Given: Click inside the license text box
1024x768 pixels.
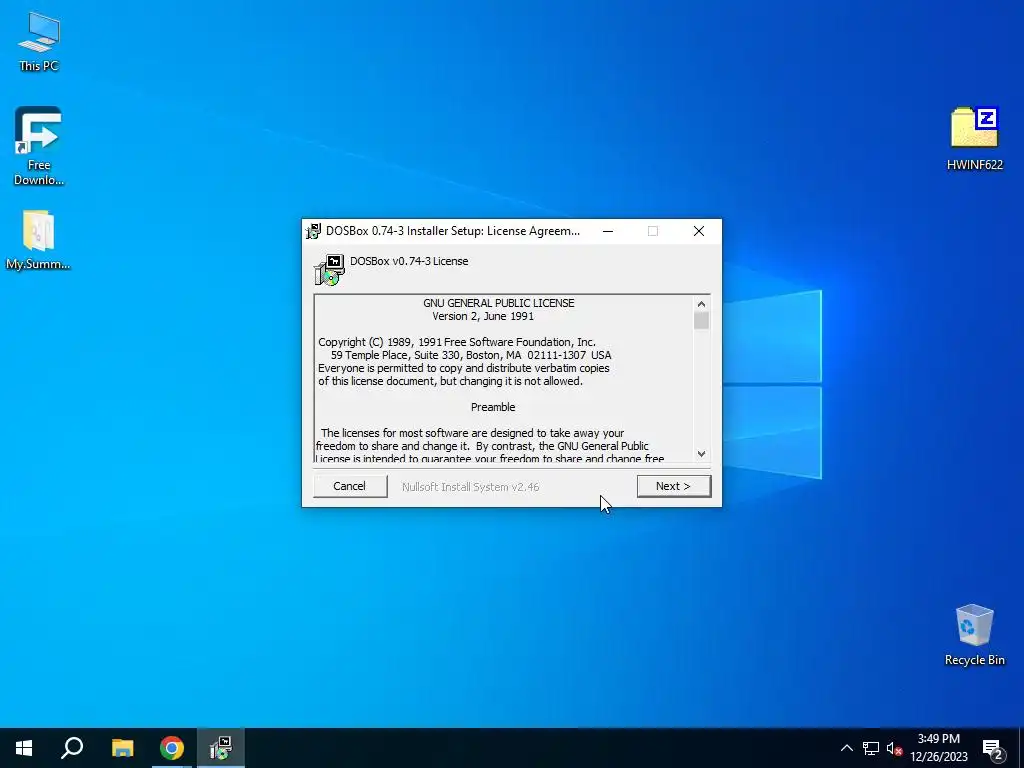Looking at the screenshot, I should (x=504, y=379).
